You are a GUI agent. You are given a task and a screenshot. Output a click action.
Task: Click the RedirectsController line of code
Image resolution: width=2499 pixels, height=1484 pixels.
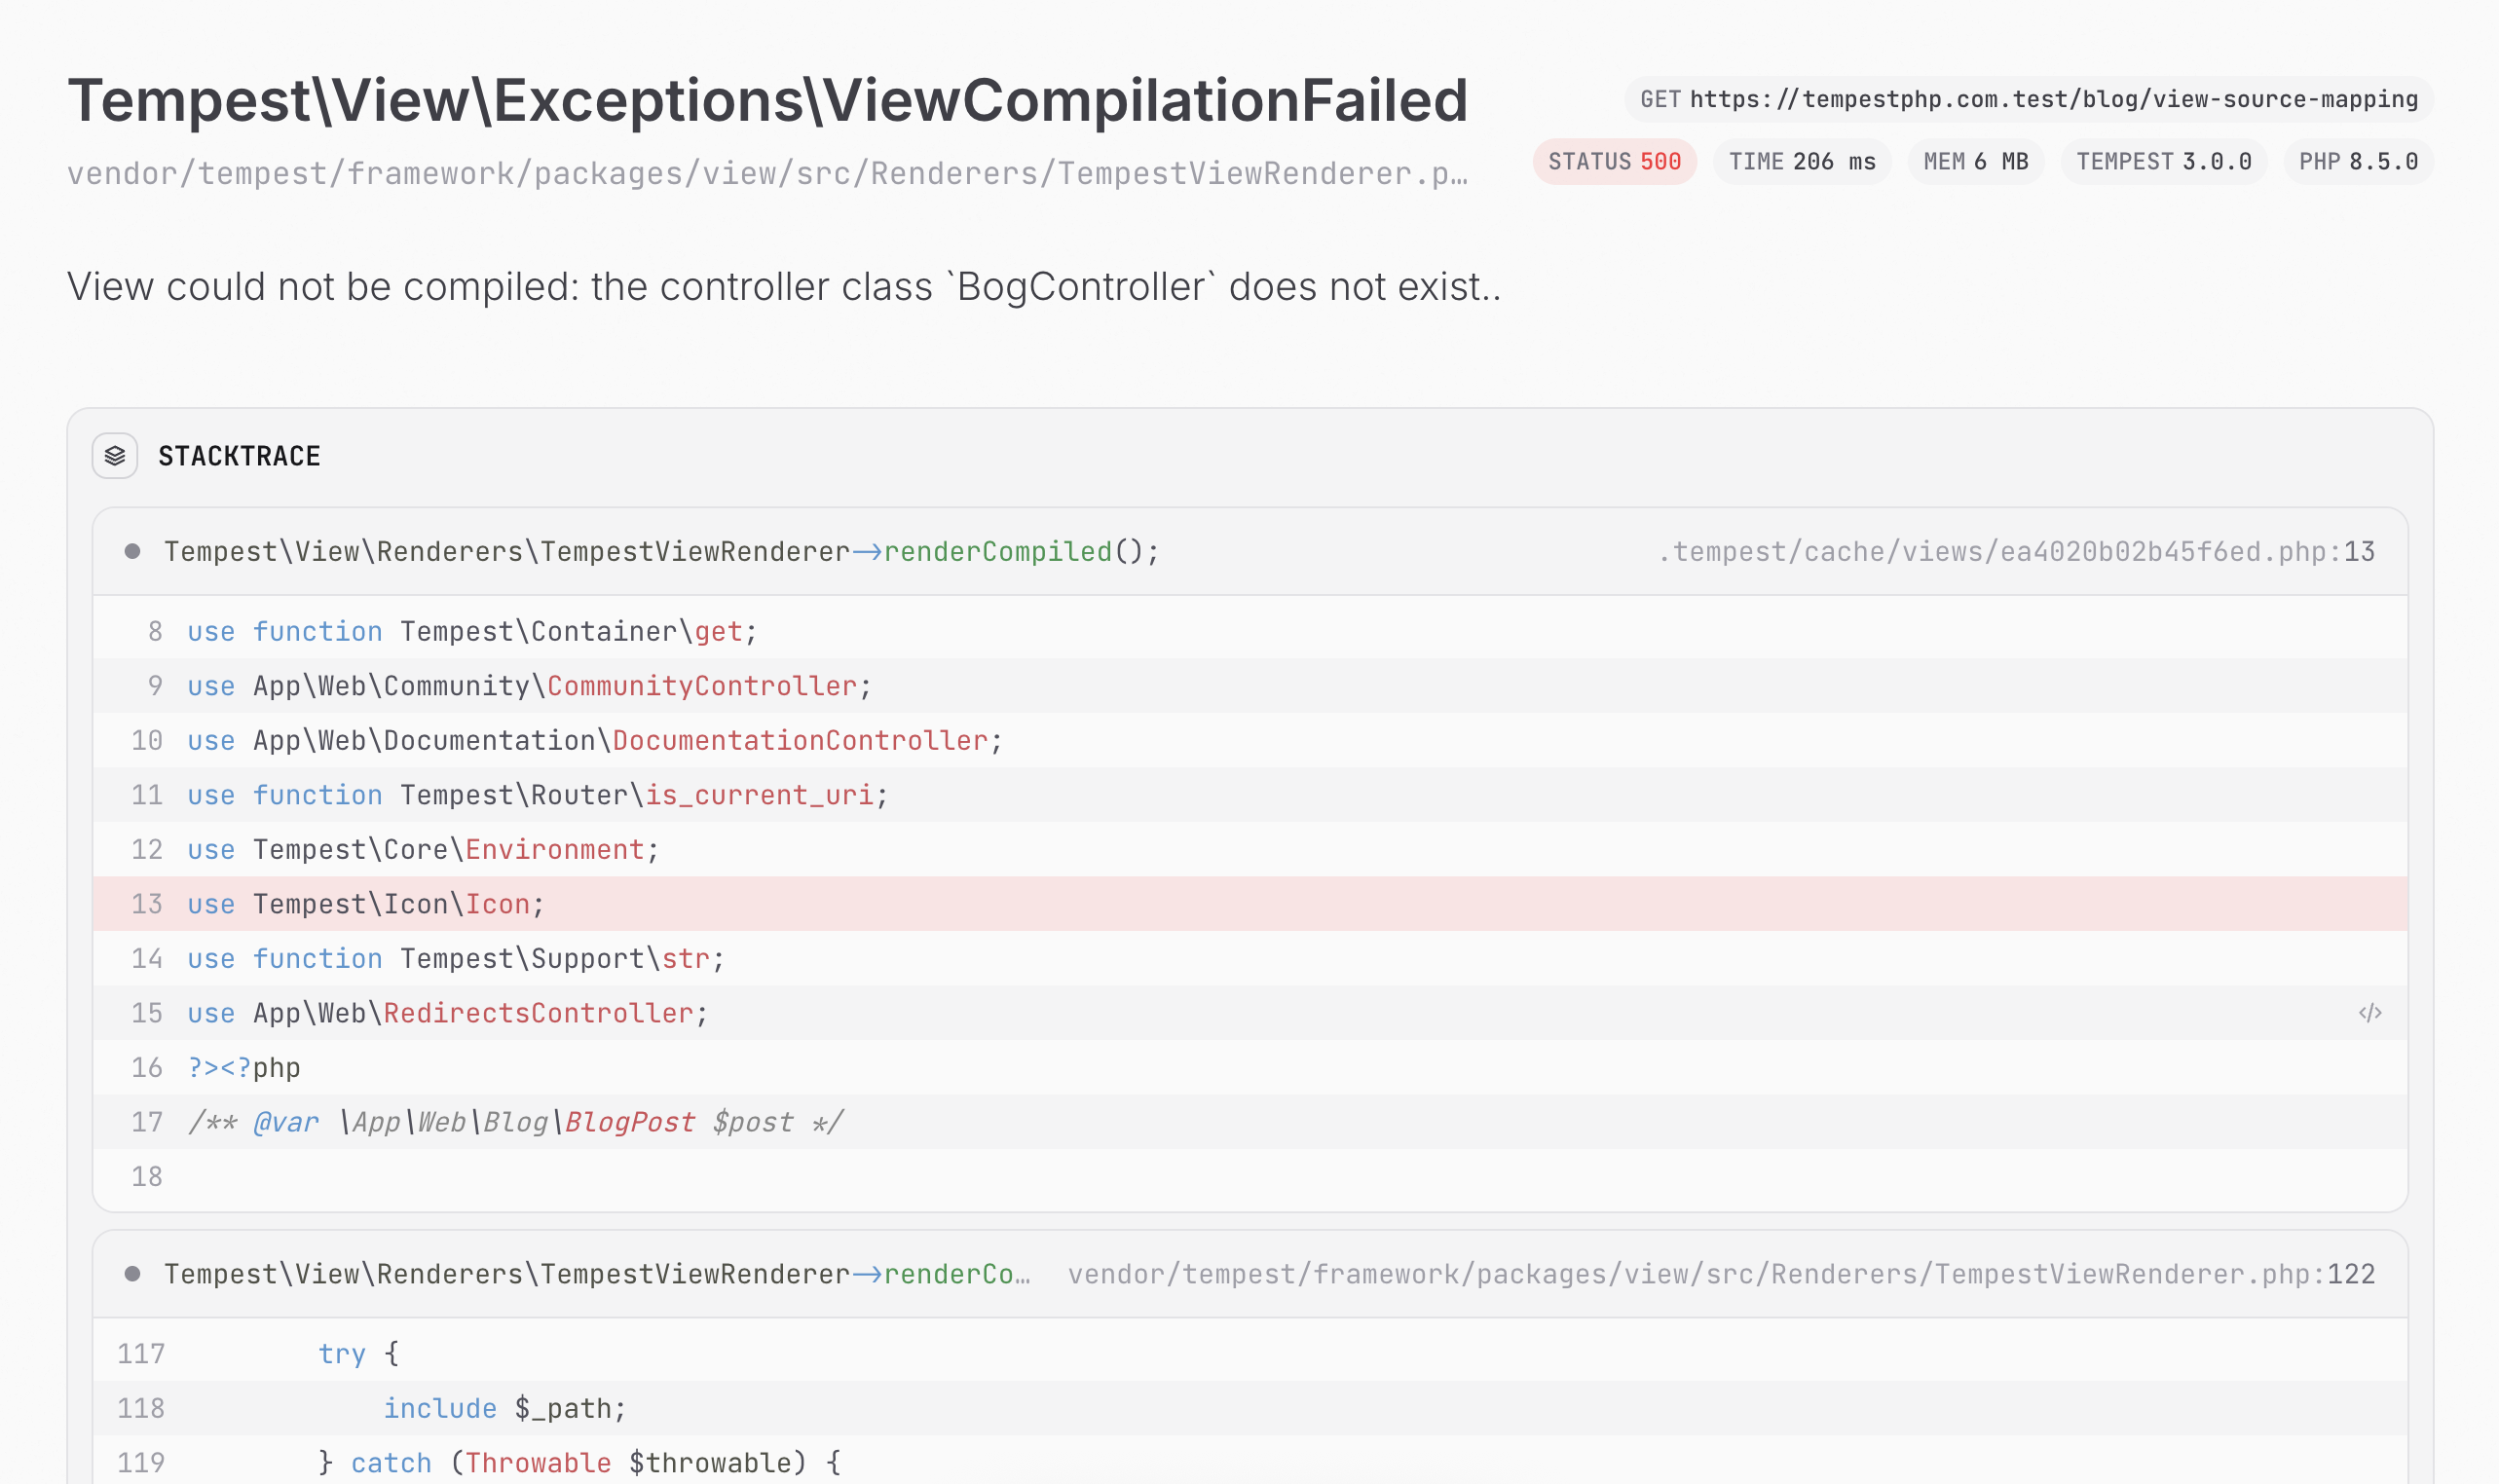(x=447, y=1013)
